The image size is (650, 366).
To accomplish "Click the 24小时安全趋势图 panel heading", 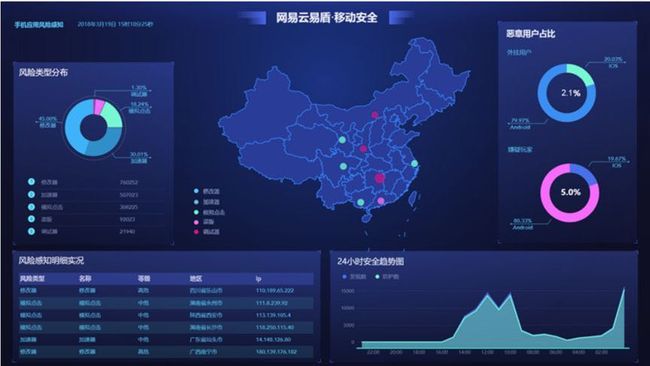I will coord(370,261).
